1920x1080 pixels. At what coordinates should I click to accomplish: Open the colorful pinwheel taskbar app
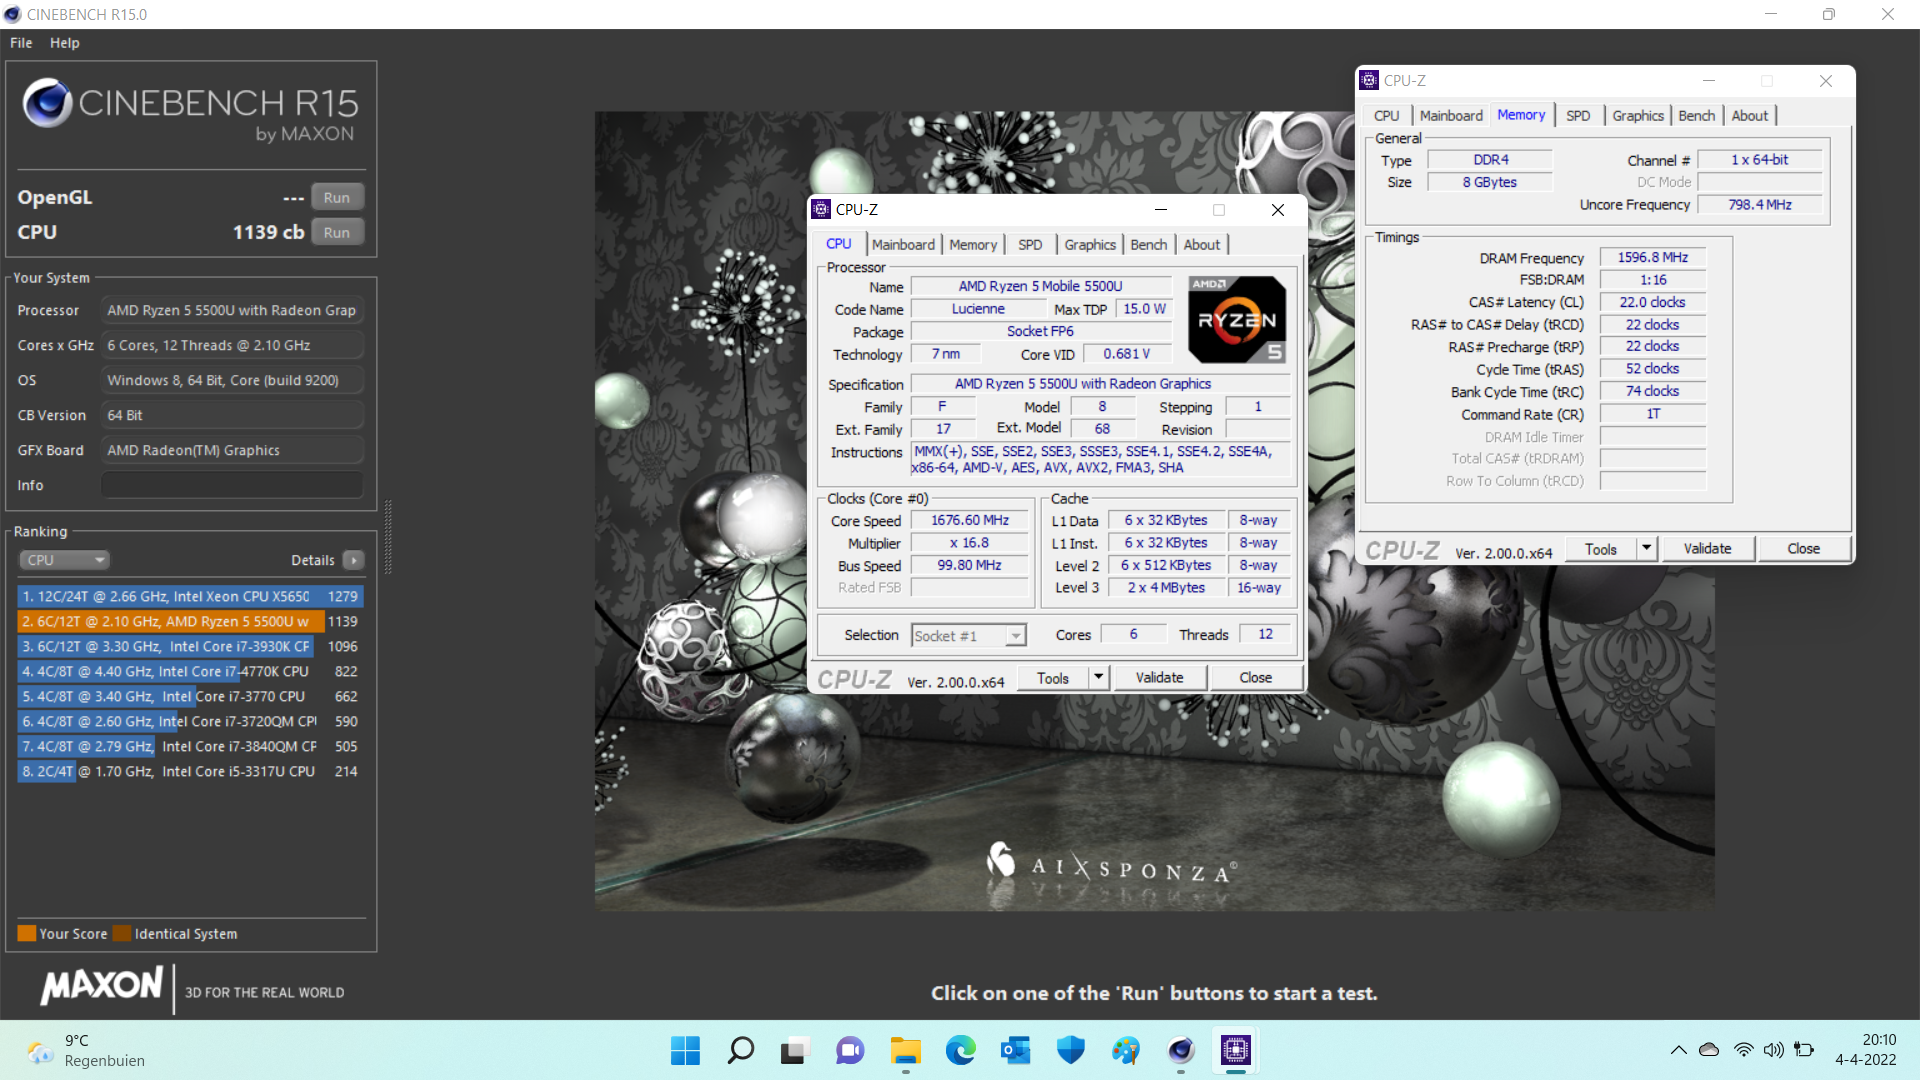[1126, 1051]
